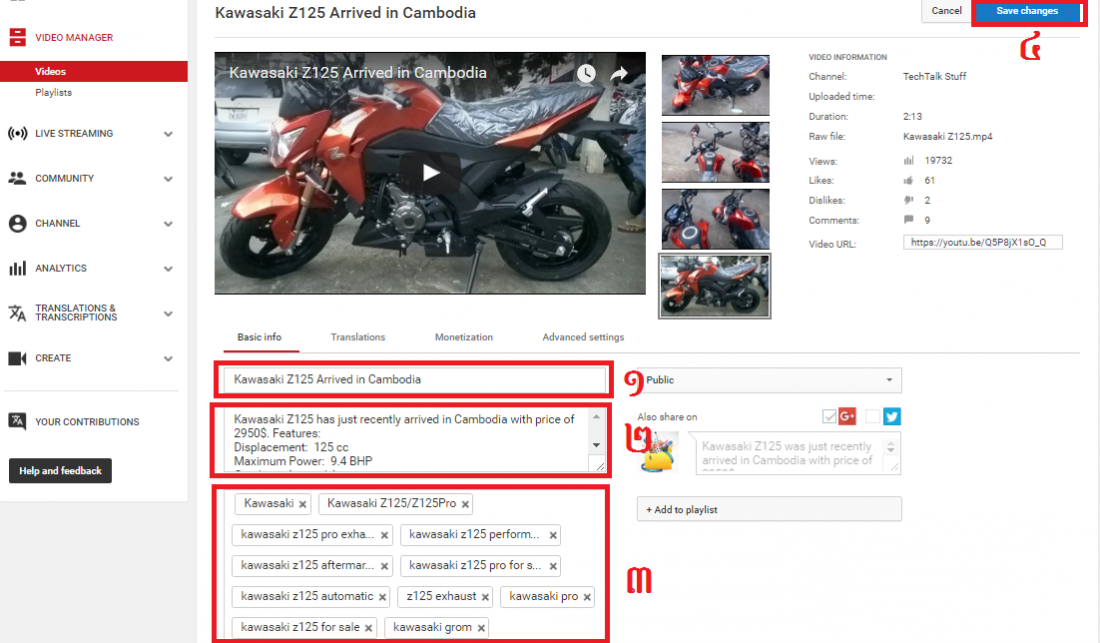The width and height of the screenshot is (1100, 643).
Task: Select the third thumbnail option
Action: click(x=716, y=219)
